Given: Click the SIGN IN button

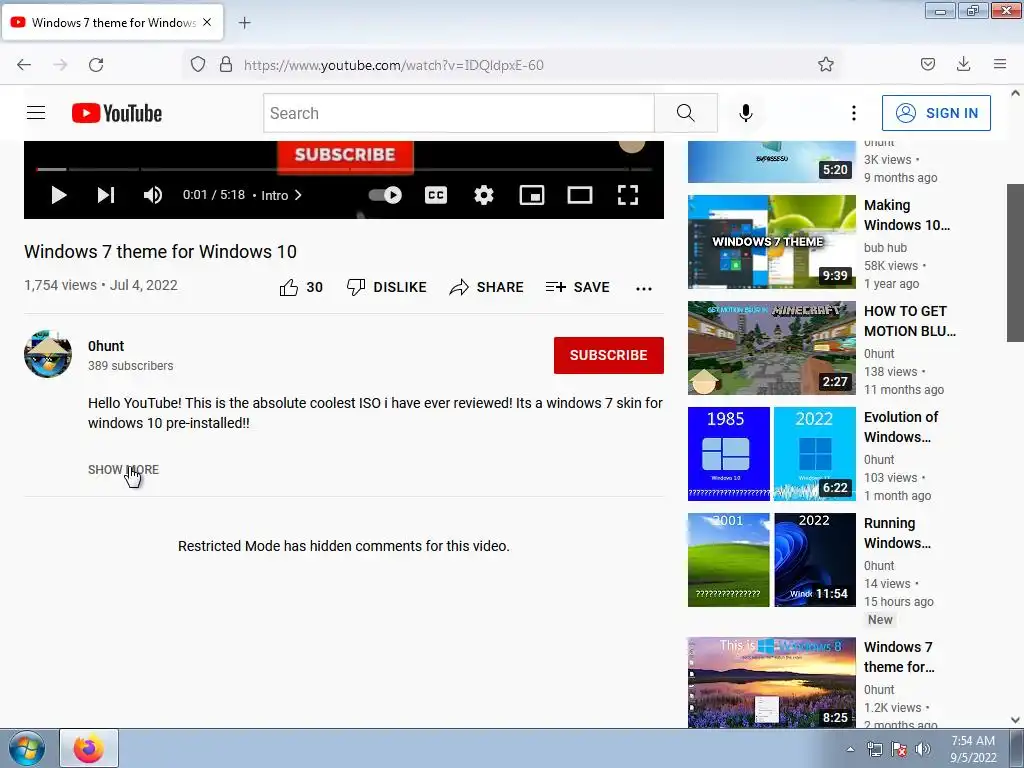Looking at the screenshot, I should pos(936,113).
